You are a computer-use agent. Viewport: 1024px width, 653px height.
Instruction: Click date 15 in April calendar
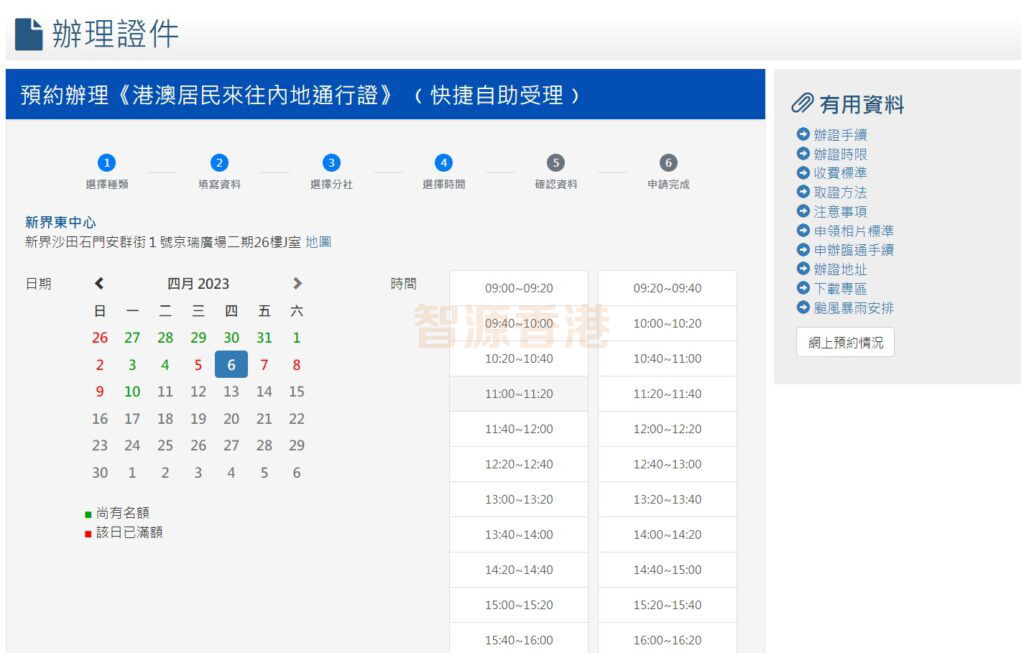click(296, 391)
